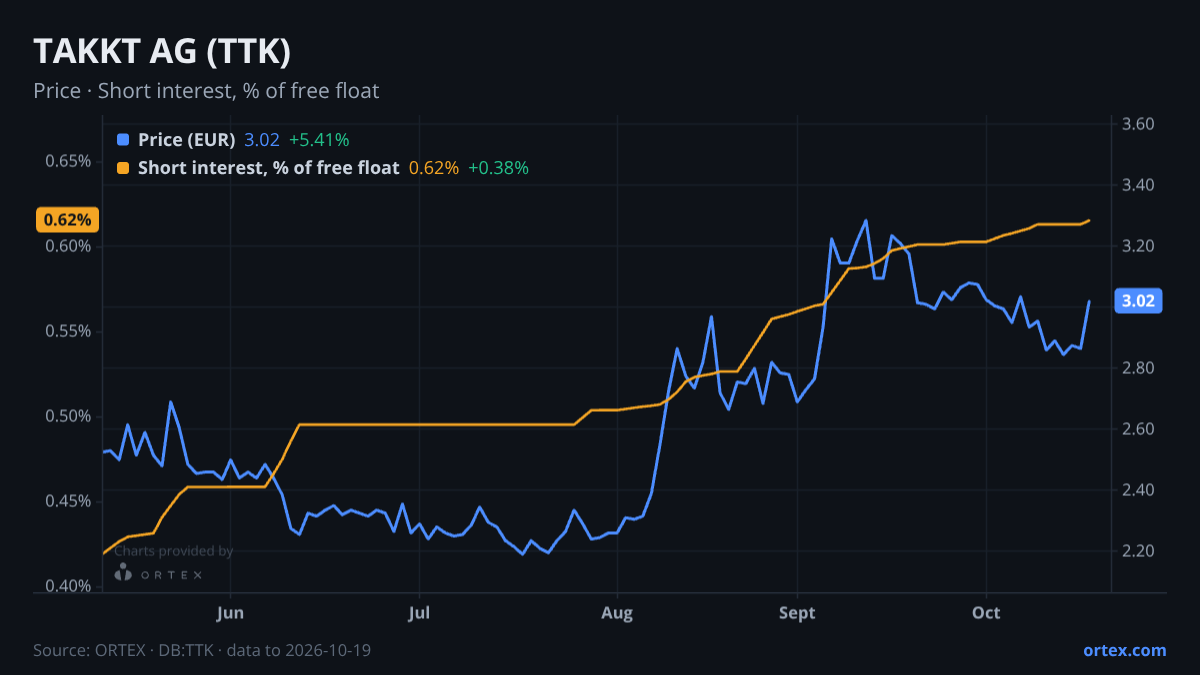Image resolution: width=1200 pixels, height=675 pixels.
Task: Click the Sept x-axis label
Action: [x=797, y=612]
